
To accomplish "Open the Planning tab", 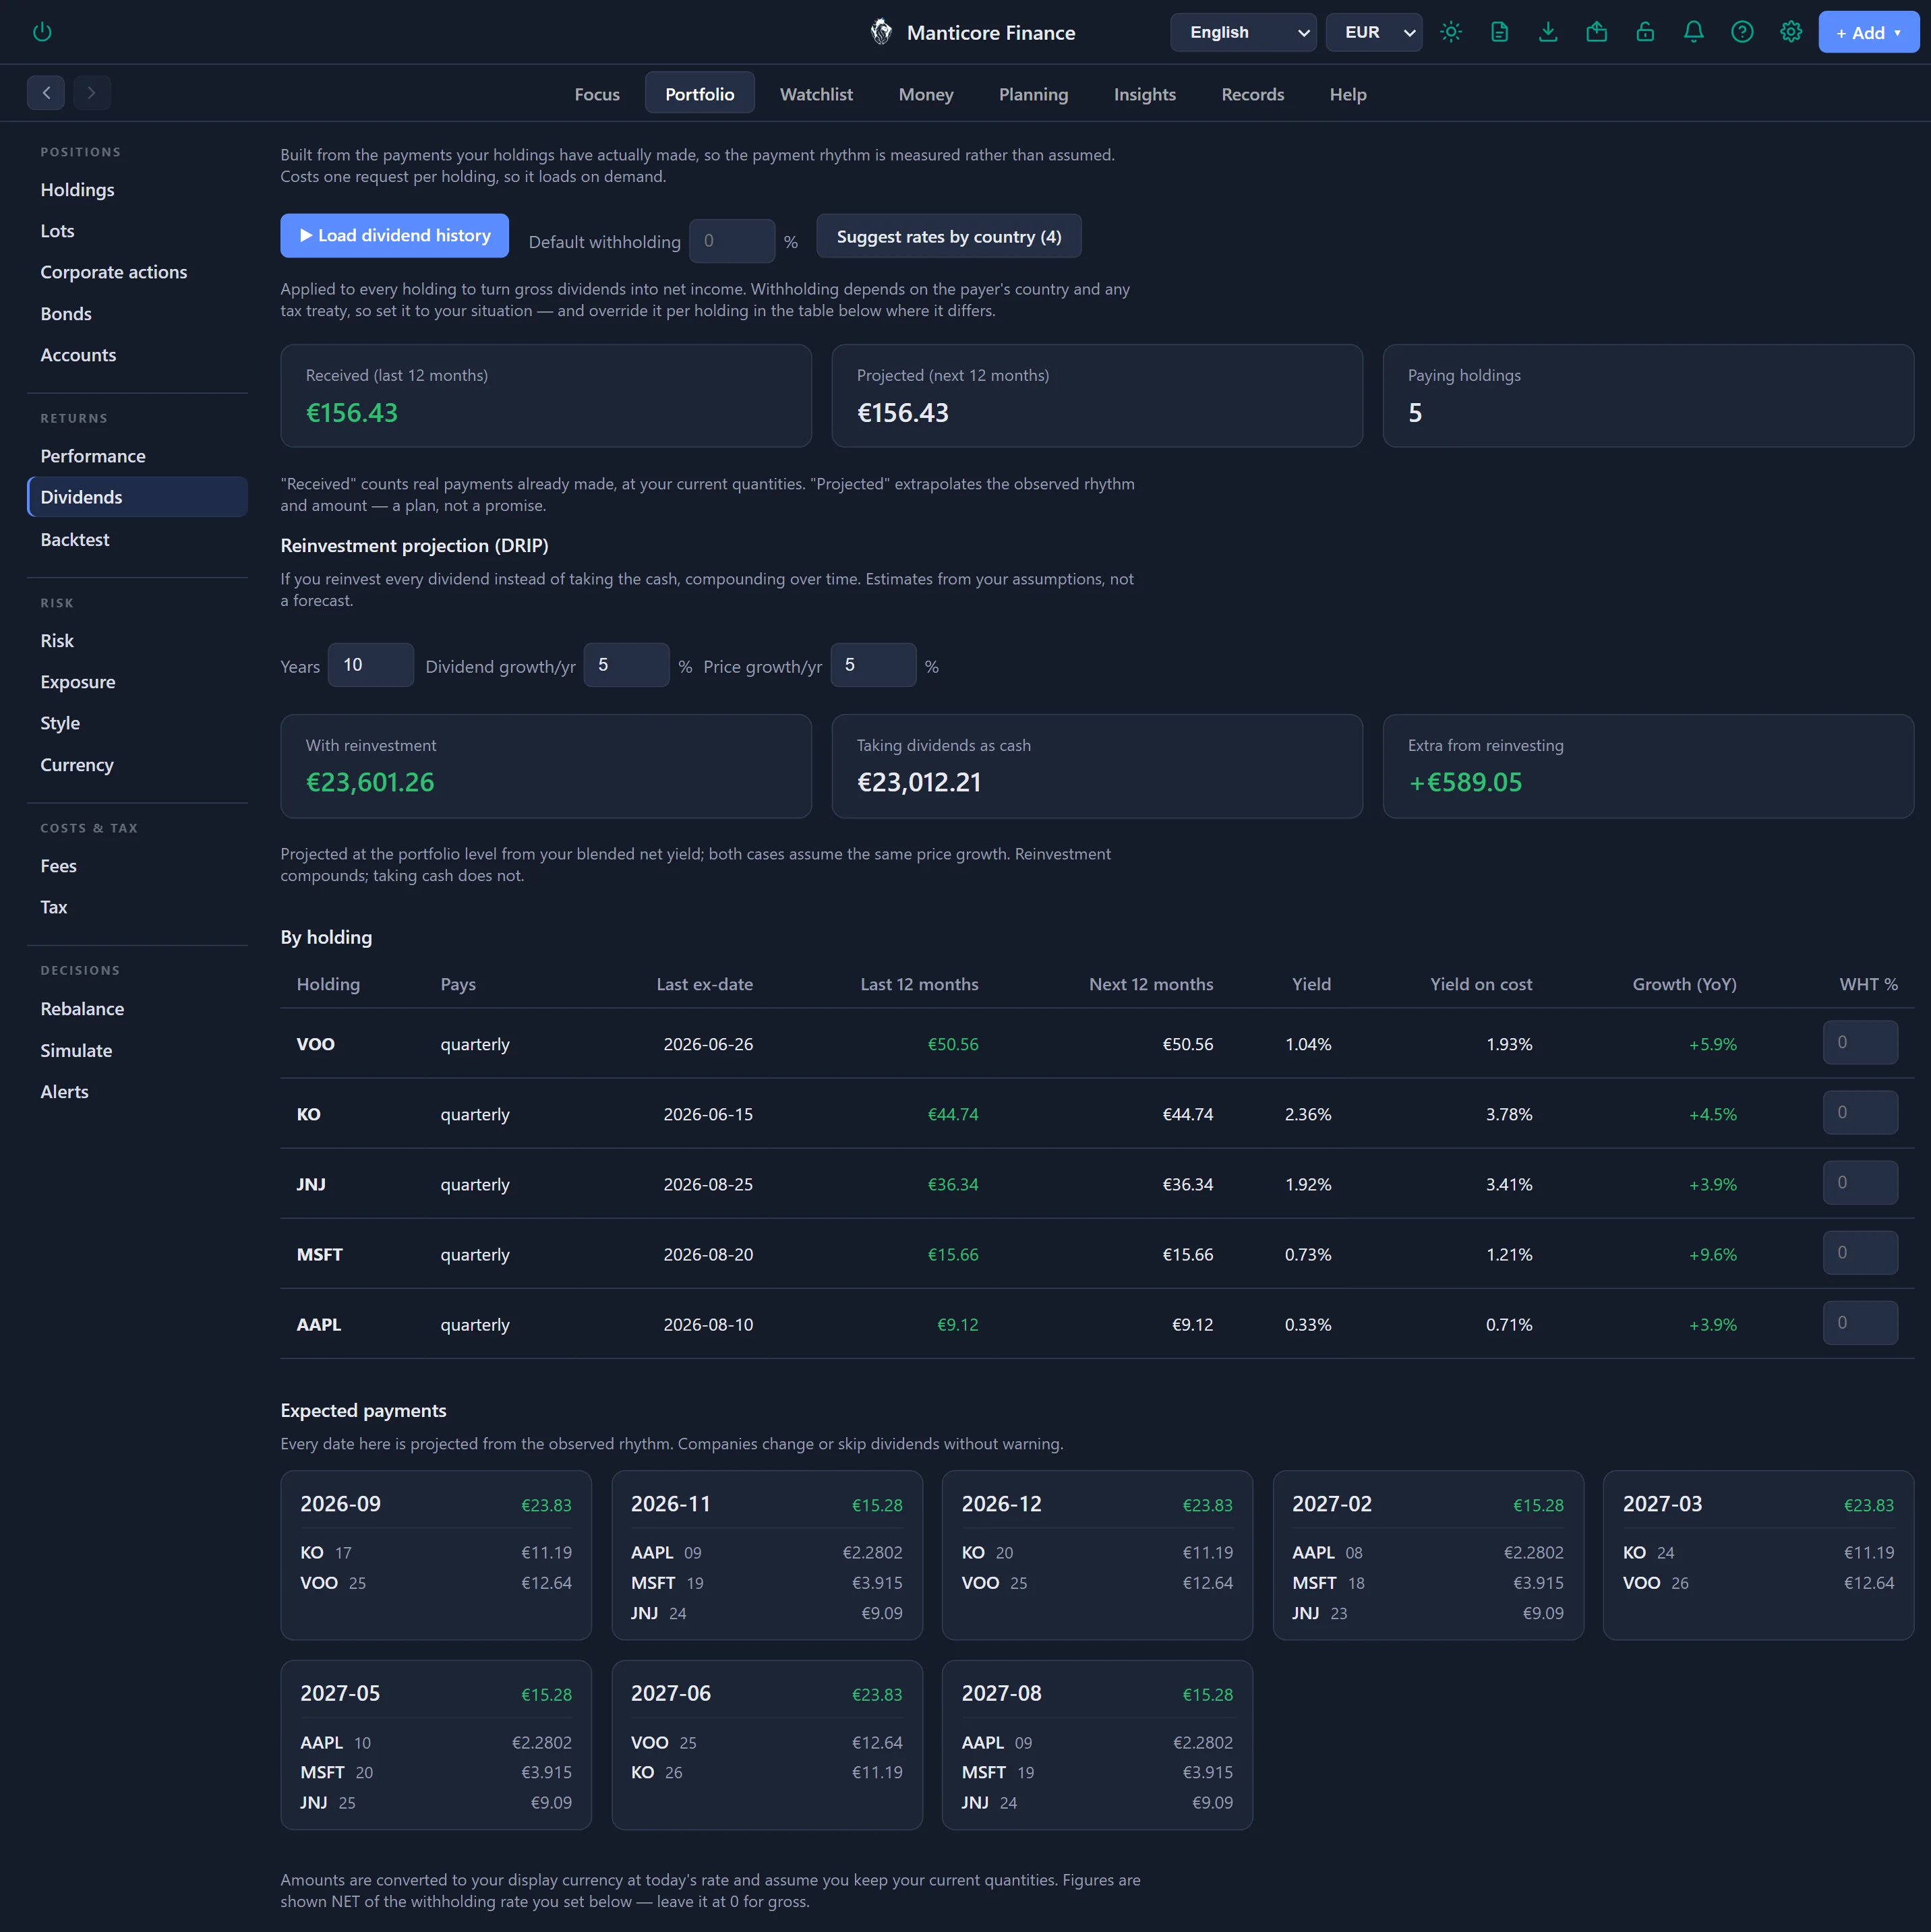I will pos(1033,94).
